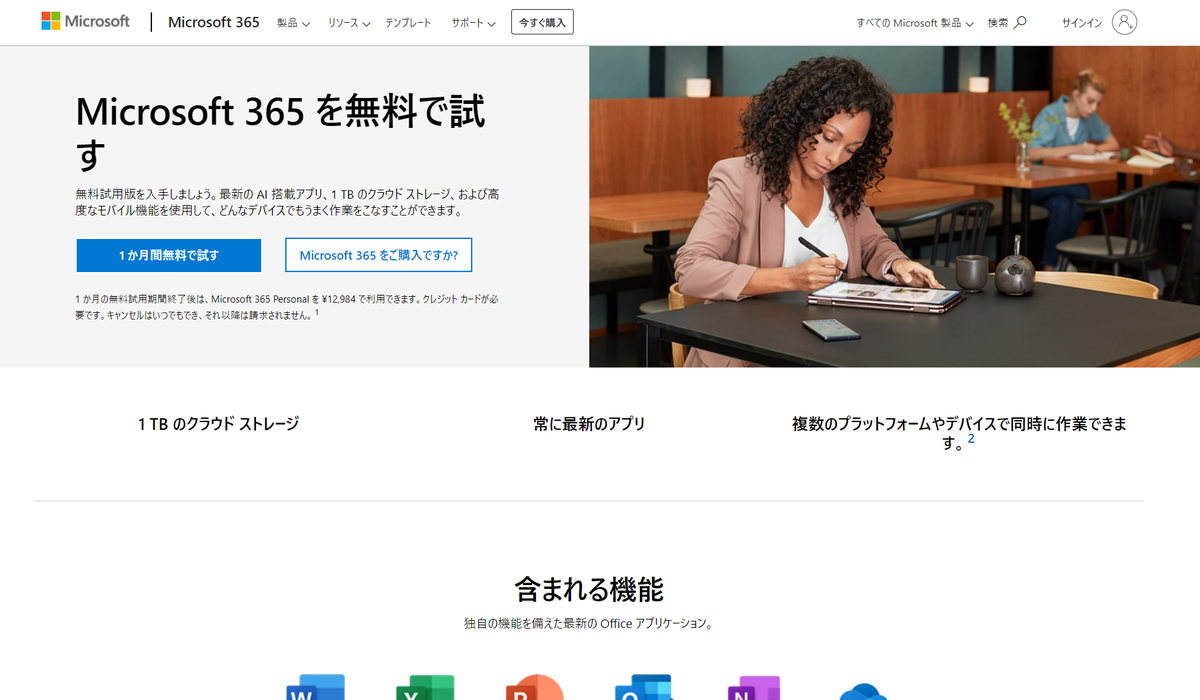The height and width of the screenshot is (700, 1200).
Task: Go to the Microsoft 365 home link
Action: (214, 22)
